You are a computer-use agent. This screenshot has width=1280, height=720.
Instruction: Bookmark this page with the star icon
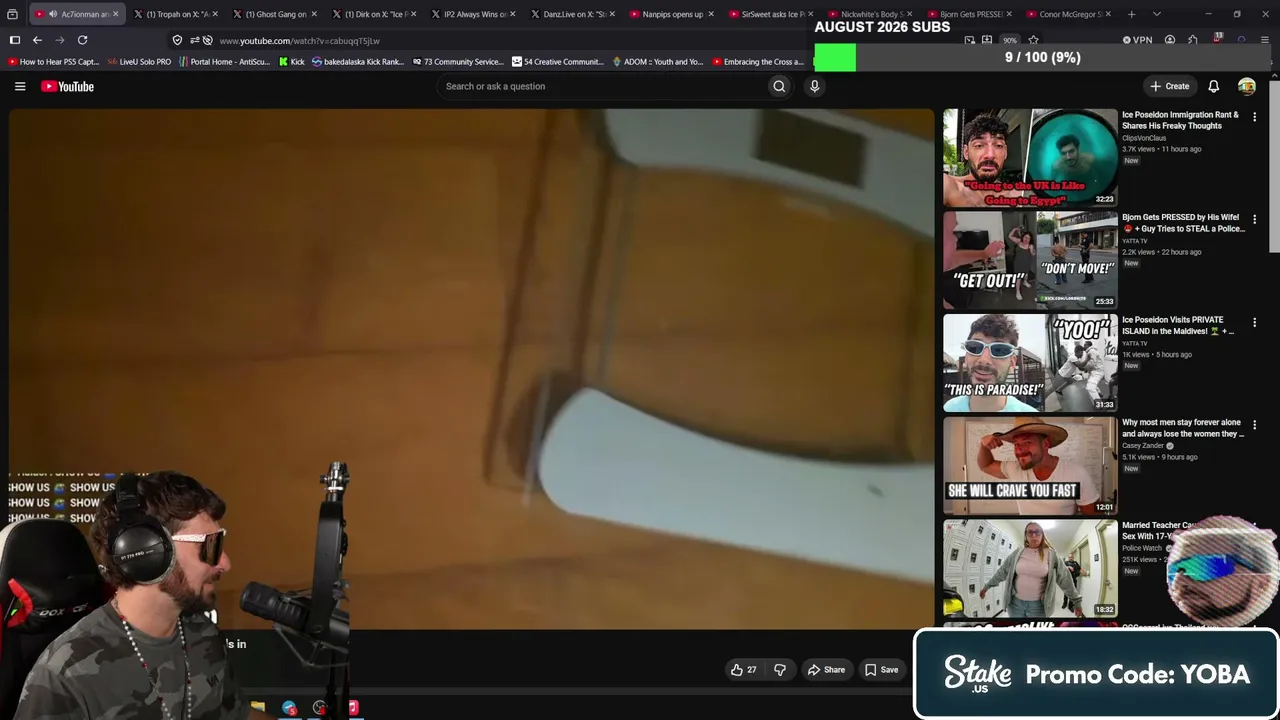tap(1033, 40)
